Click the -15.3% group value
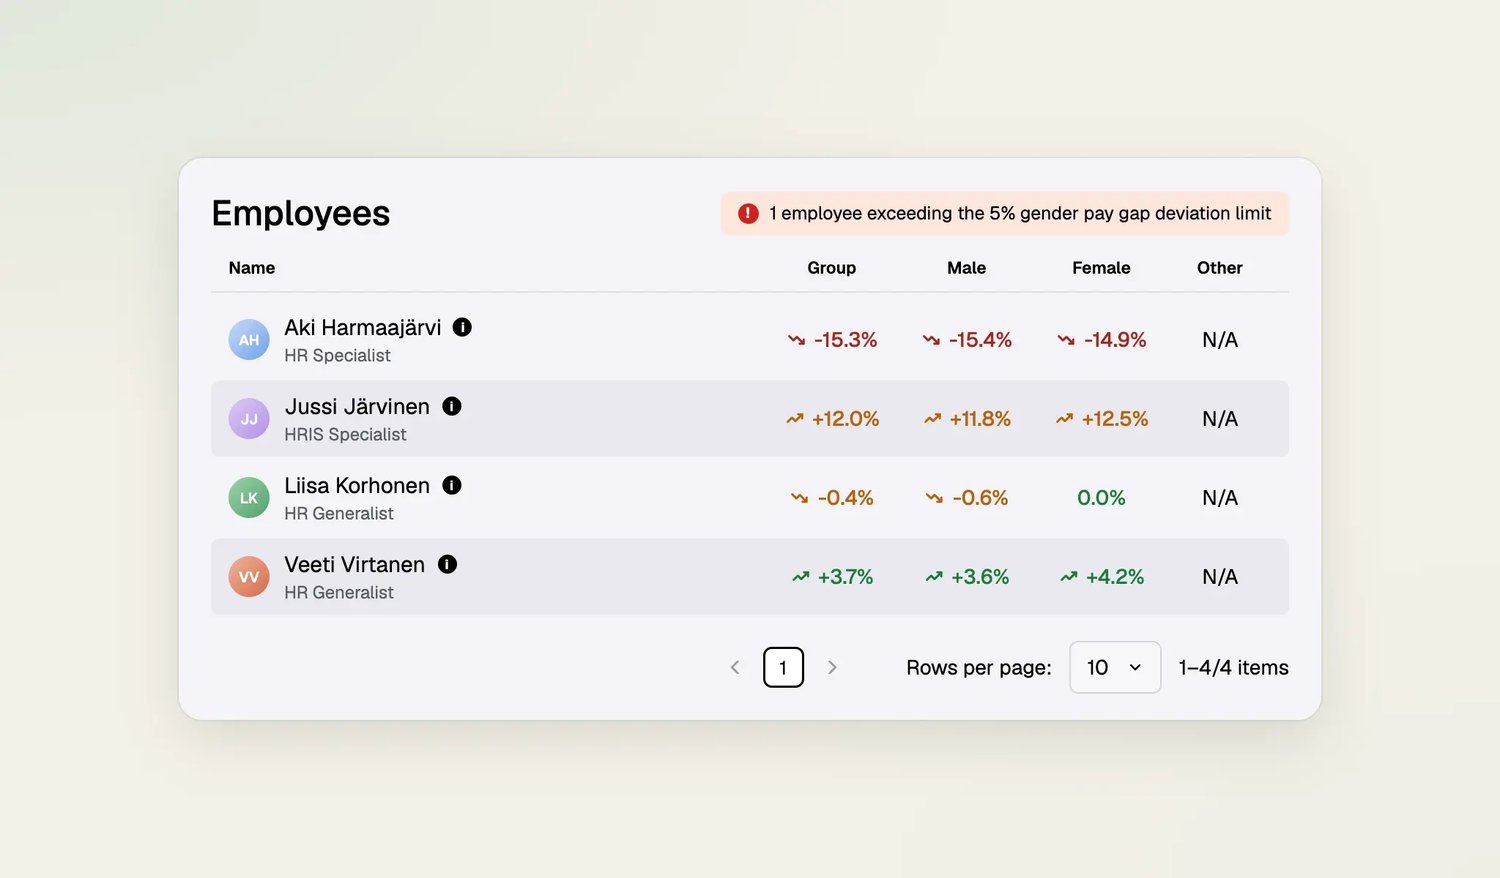The image size is (1500, 878). [846, 340]
